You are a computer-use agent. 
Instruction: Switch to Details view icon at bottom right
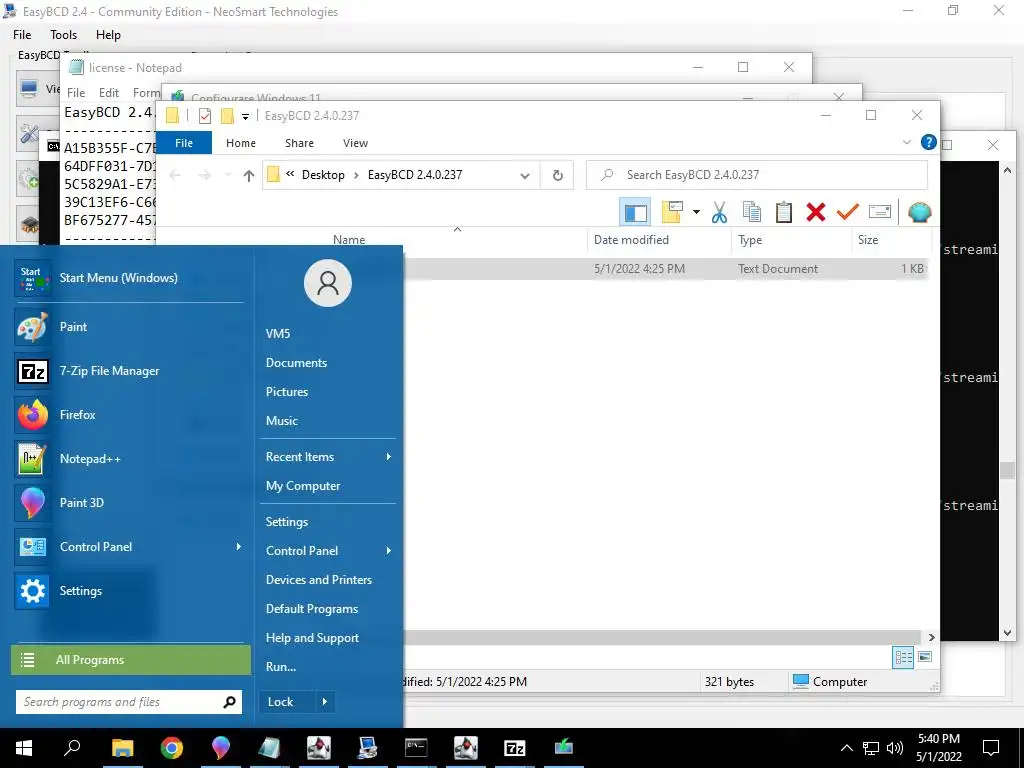click(903, 657)
